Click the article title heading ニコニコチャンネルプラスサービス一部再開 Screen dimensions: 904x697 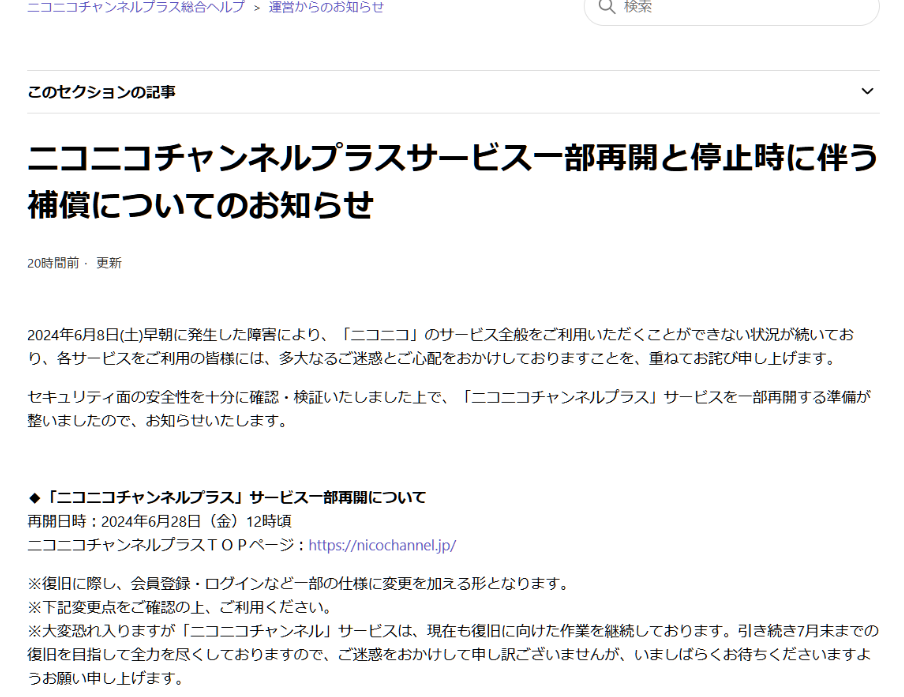coord(452,158)
